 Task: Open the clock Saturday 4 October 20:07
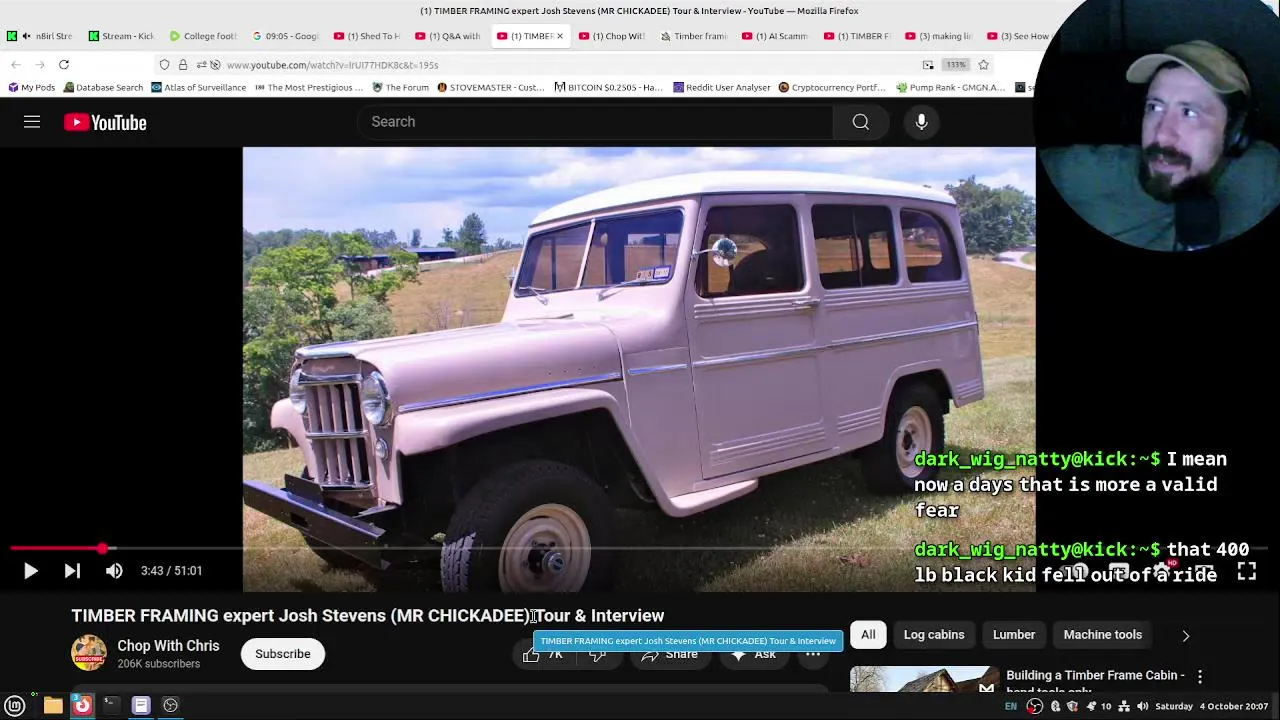(x=1211, y=706)
